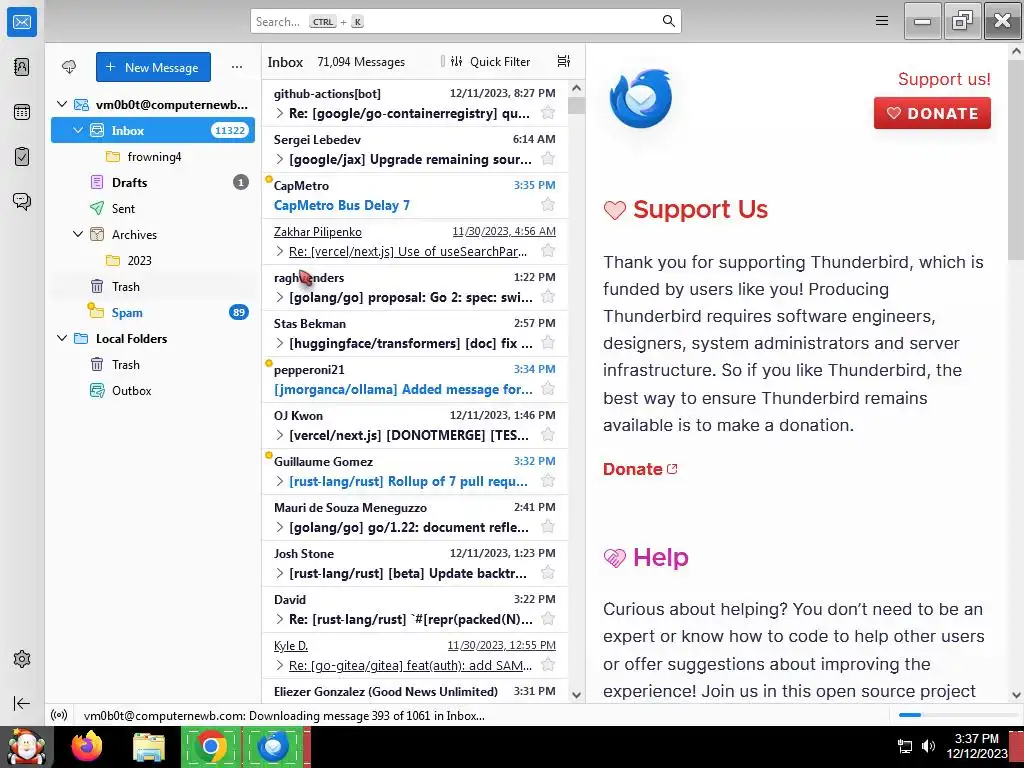Open CapMetro Bus Delay 7 message

[415, 196]
